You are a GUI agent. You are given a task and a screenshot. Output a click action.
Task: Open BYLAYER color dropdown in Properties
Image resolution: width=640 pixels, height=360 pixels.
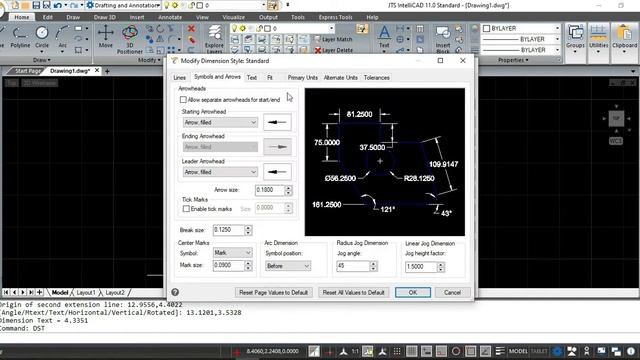521,28
